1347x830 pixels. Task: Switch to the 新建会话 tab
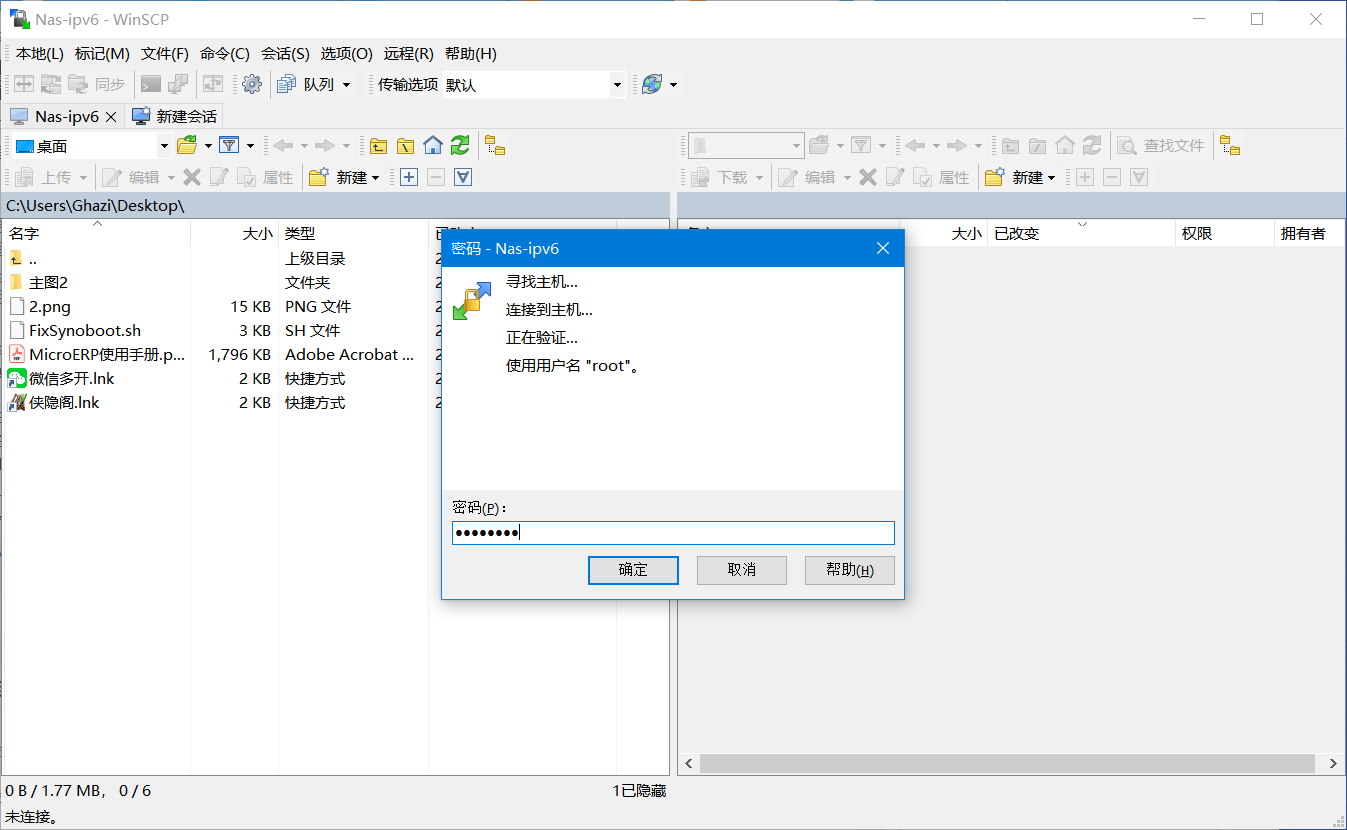[x=175, y=116]
